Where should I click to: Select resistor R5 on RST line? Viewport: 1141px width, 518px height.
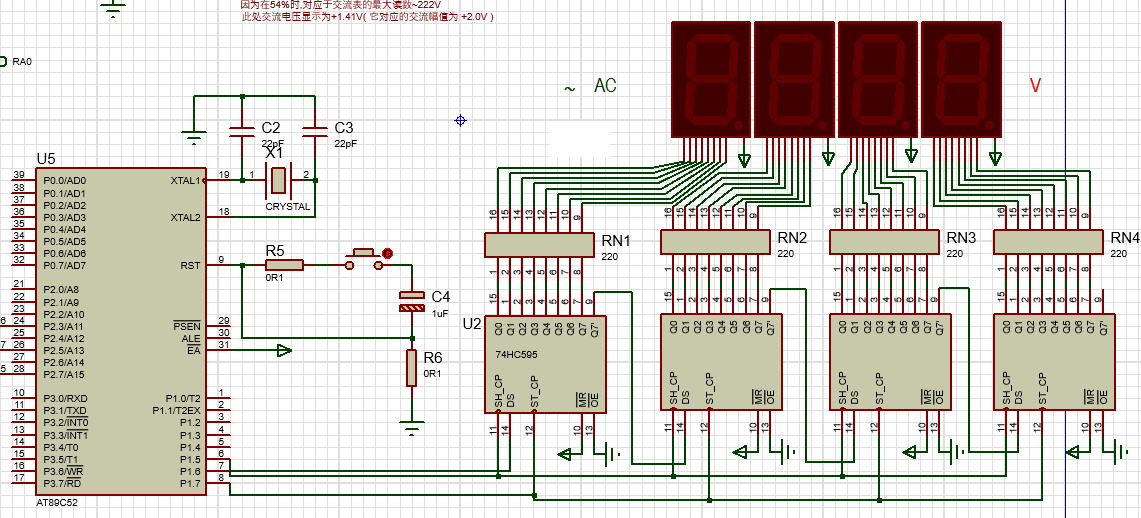(284, 265)
